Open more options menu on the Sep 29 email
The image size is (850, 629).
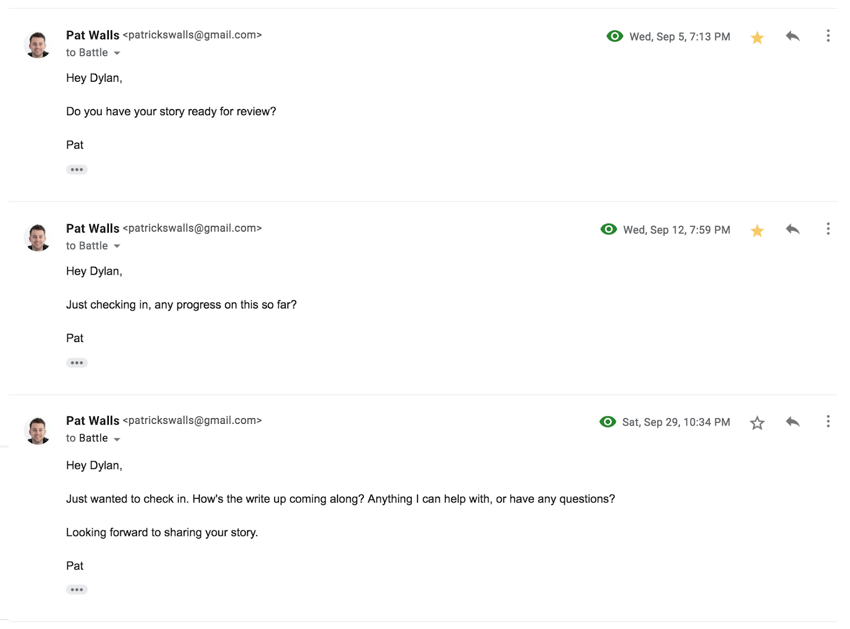(x=828, y=421)
